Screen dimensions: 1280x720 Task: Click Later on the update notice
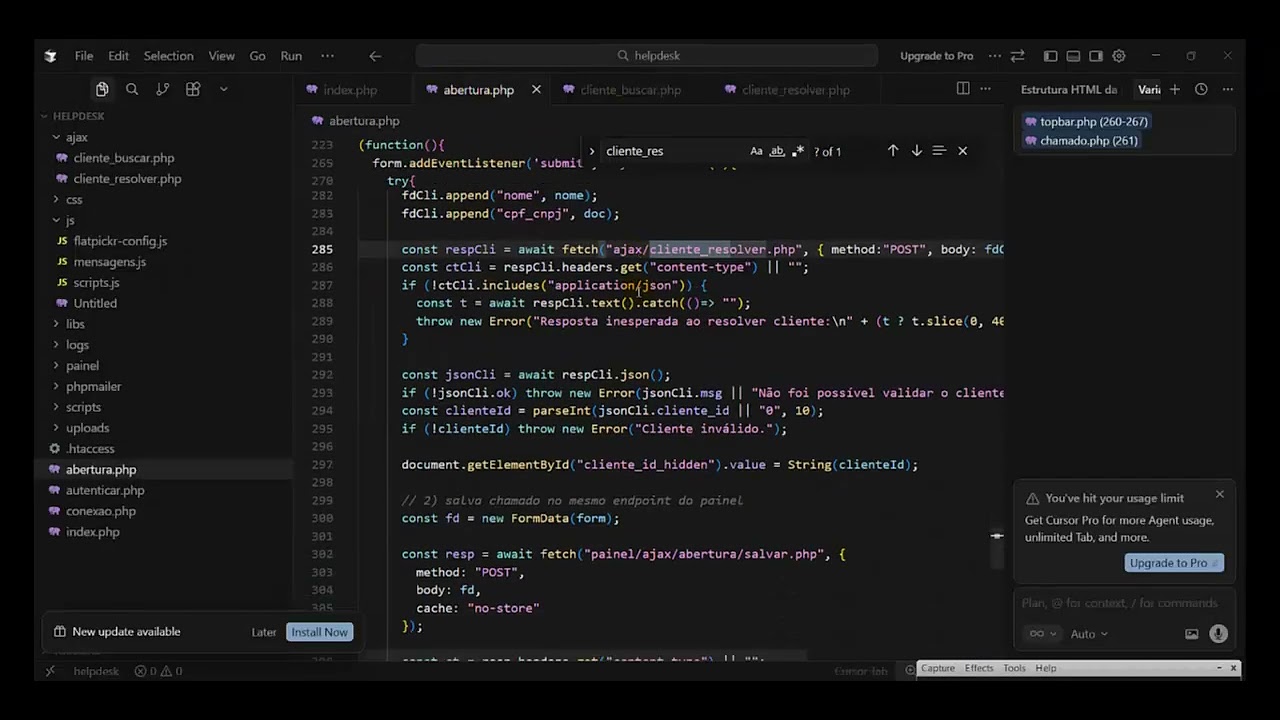[x=264, y=632]
